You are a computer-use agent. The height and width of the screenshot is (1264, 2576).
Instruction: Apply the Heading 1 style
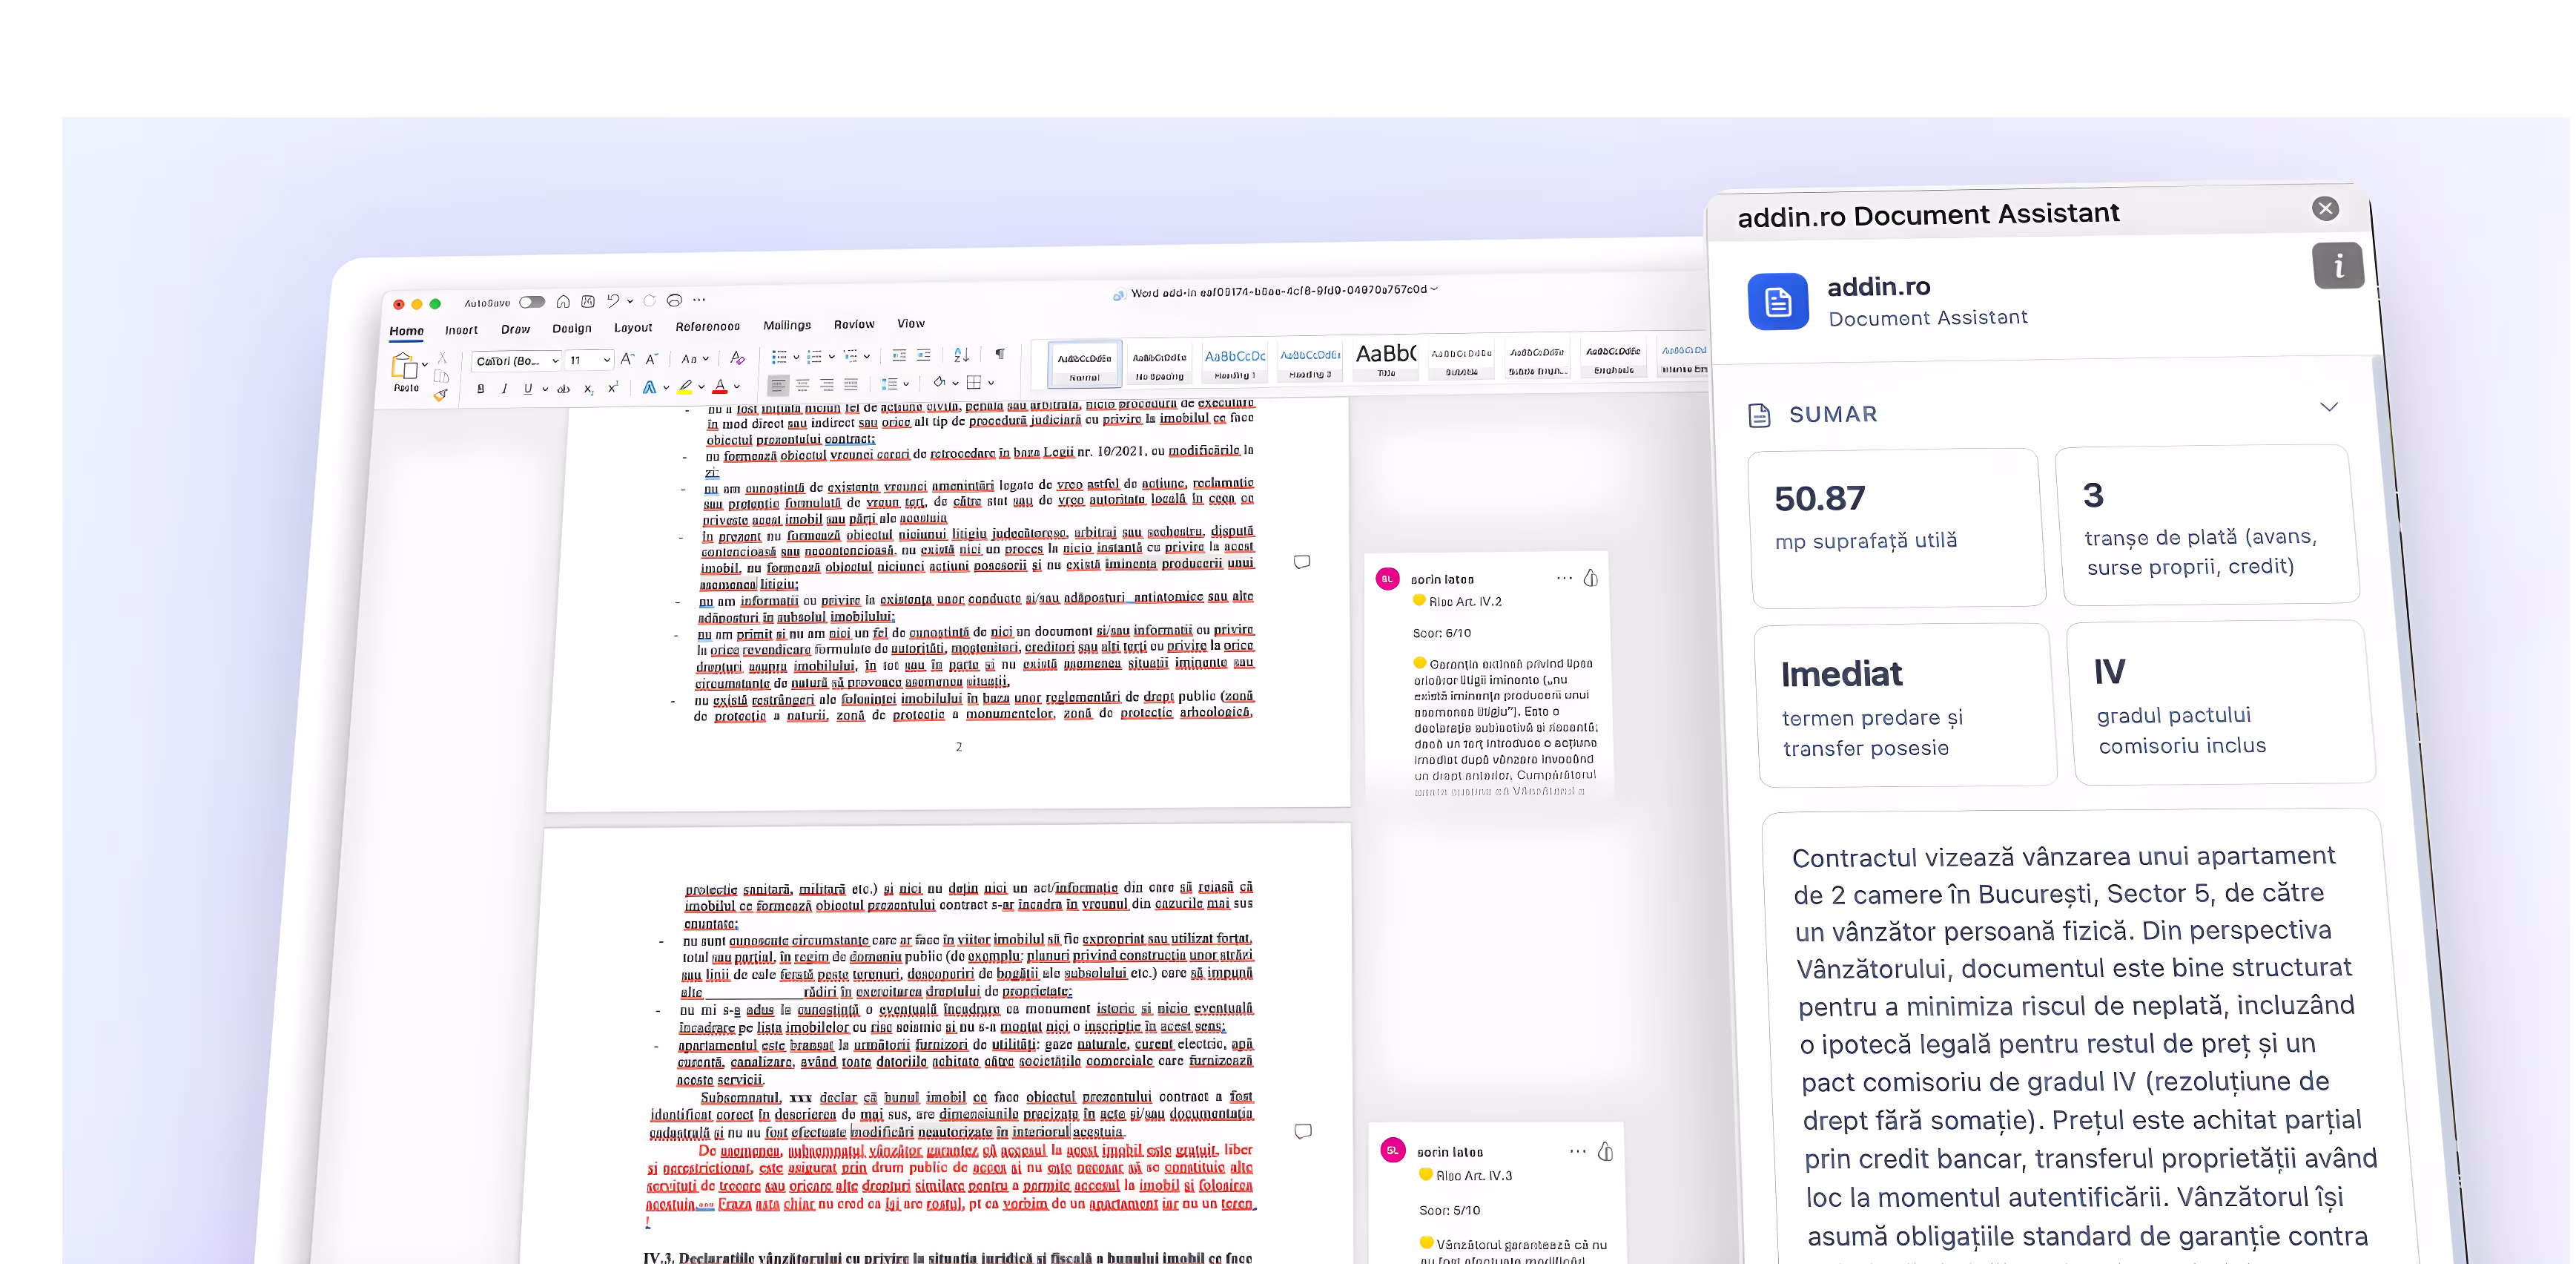(1234, 363)
